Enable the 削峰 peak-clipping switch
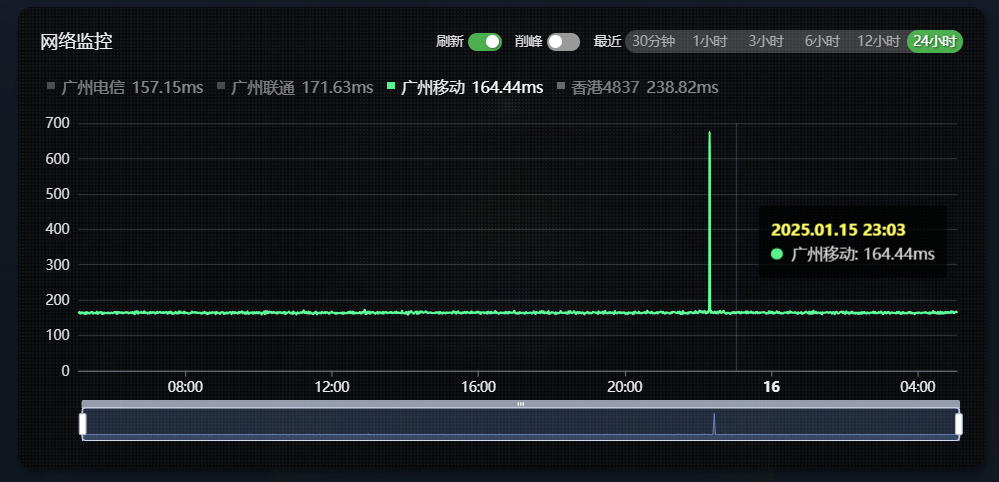 [563, 41]
